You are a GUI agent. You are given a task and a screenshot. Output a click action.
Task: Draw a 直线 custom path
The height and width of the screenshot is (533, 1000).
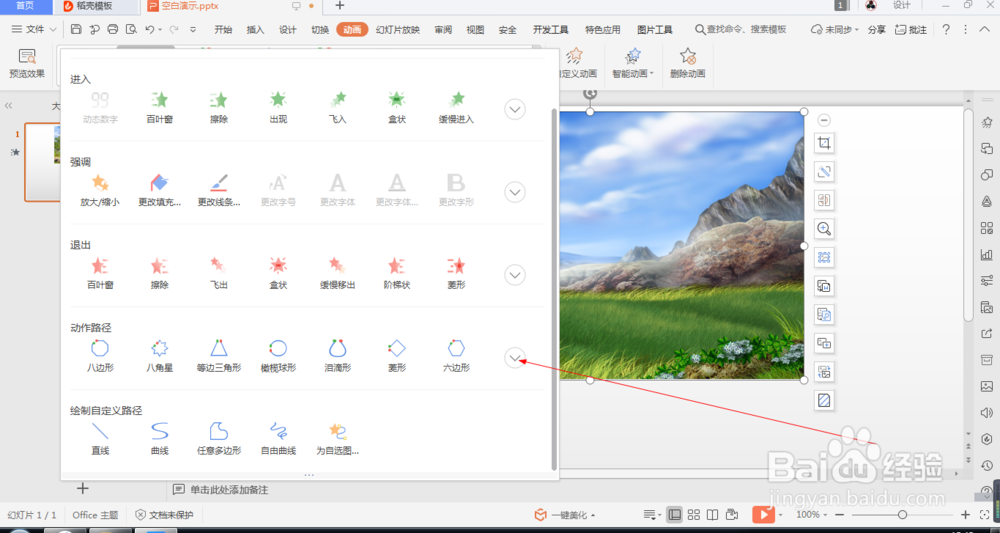coord(99,439)
